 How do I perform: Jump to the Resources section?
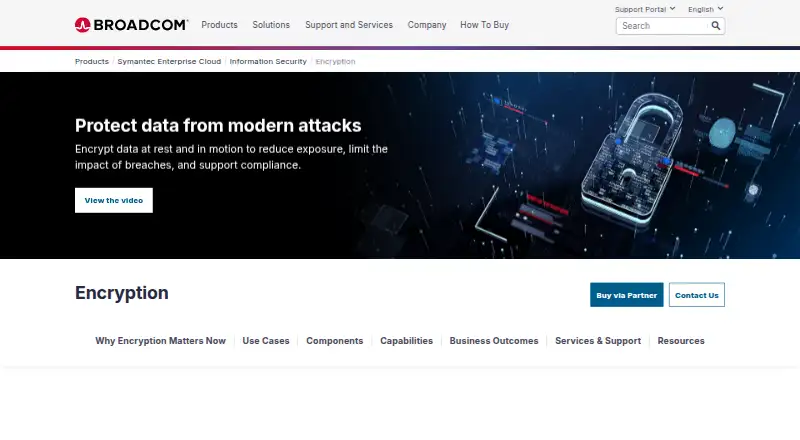coord(681,341)
